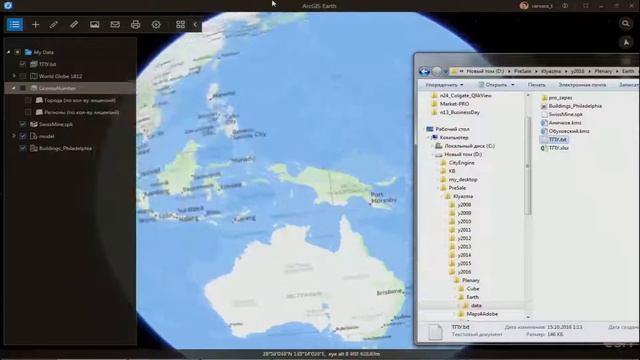Screen dimensions: 640x360
Task: Select the Measure ruler tool
Action: (x=74, y=24)
